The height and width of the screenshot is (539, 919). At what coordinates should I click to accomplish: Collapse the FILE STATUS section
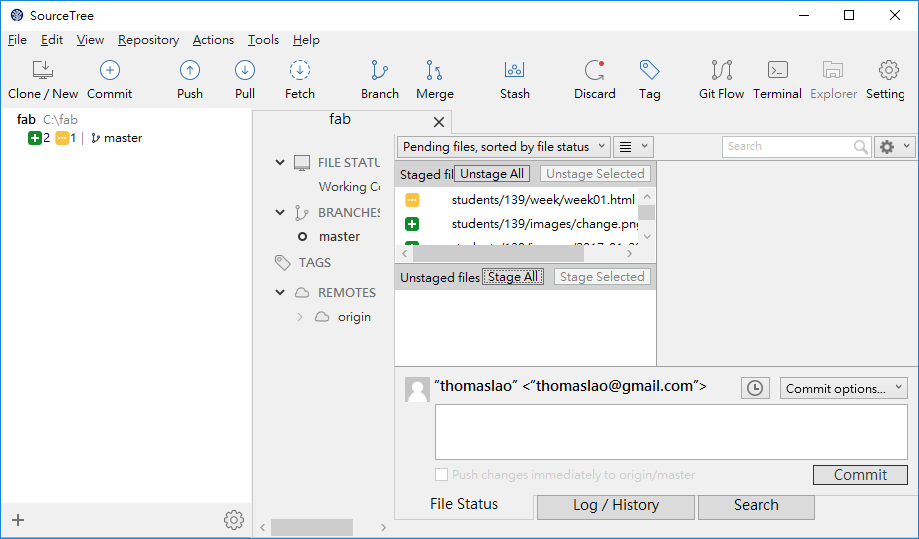(280, 162)
